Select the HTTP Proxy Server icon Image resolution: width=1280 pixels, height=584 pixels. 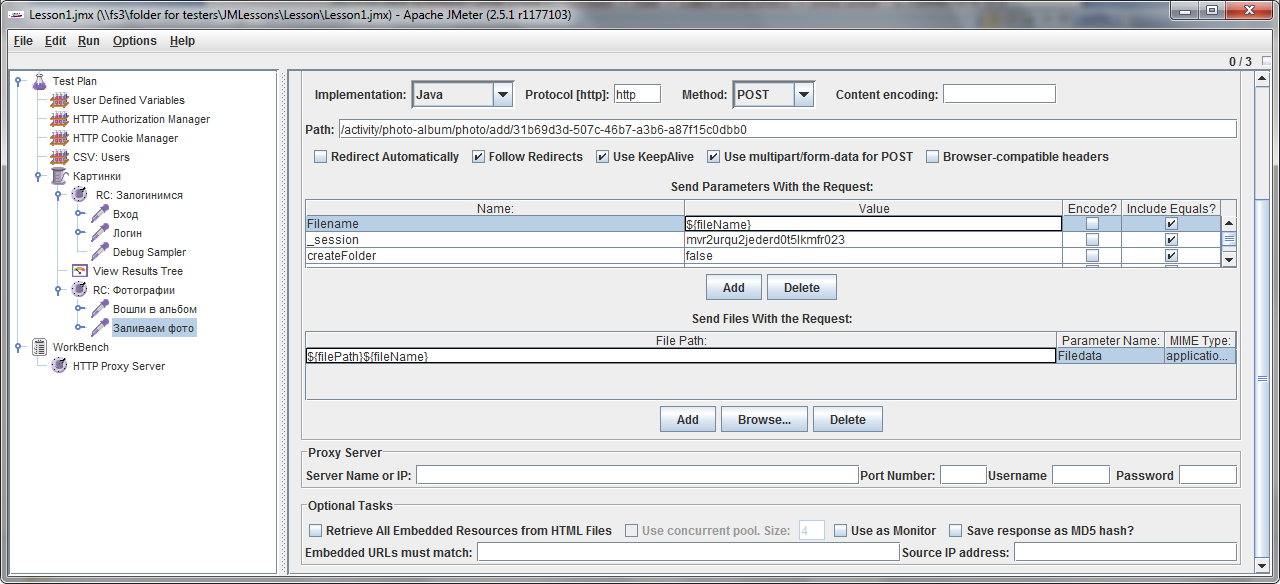tap(60, 366)
